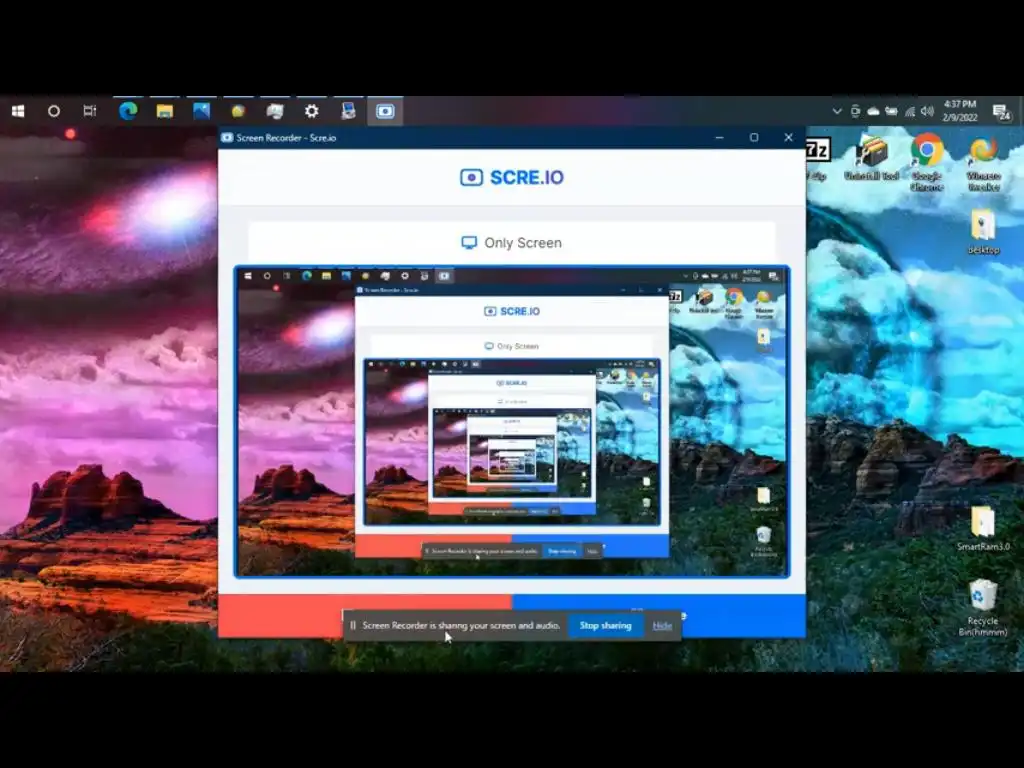This screenshot has height=768, width=1024.
Task: Click the Meet Now camera tray icon
Action: 855,111
